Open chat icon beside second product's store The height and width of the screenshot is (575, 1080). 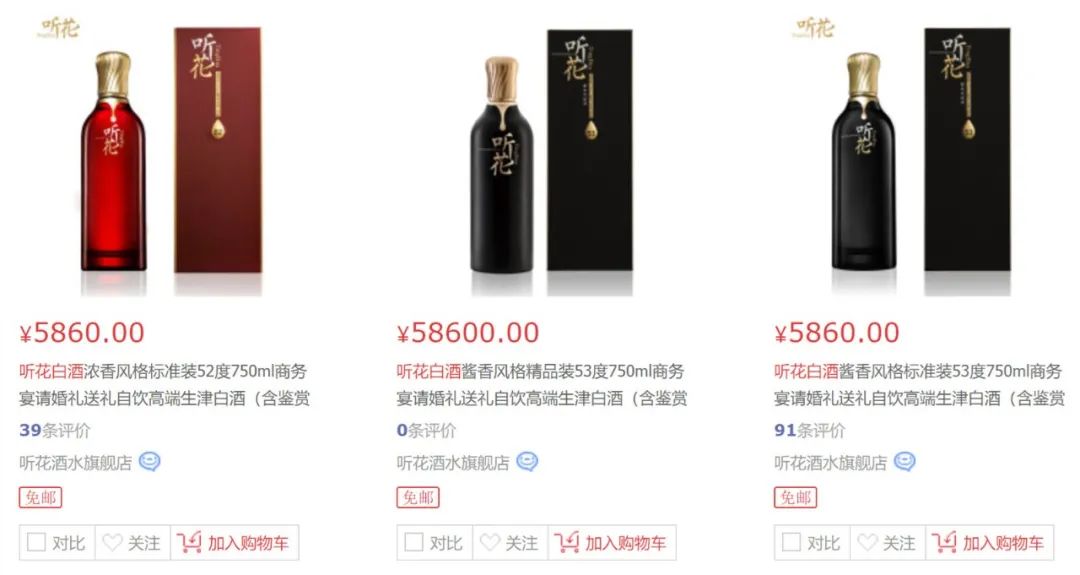click(x=527, y=461)
